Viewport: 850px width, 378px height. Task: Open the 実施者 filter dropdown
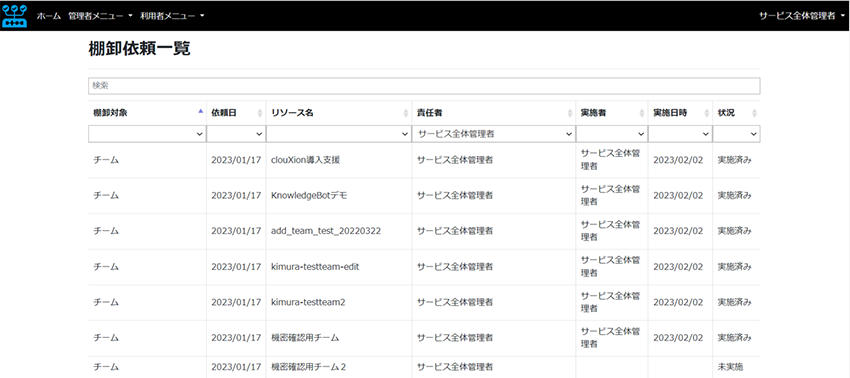[x=612, y=133]
